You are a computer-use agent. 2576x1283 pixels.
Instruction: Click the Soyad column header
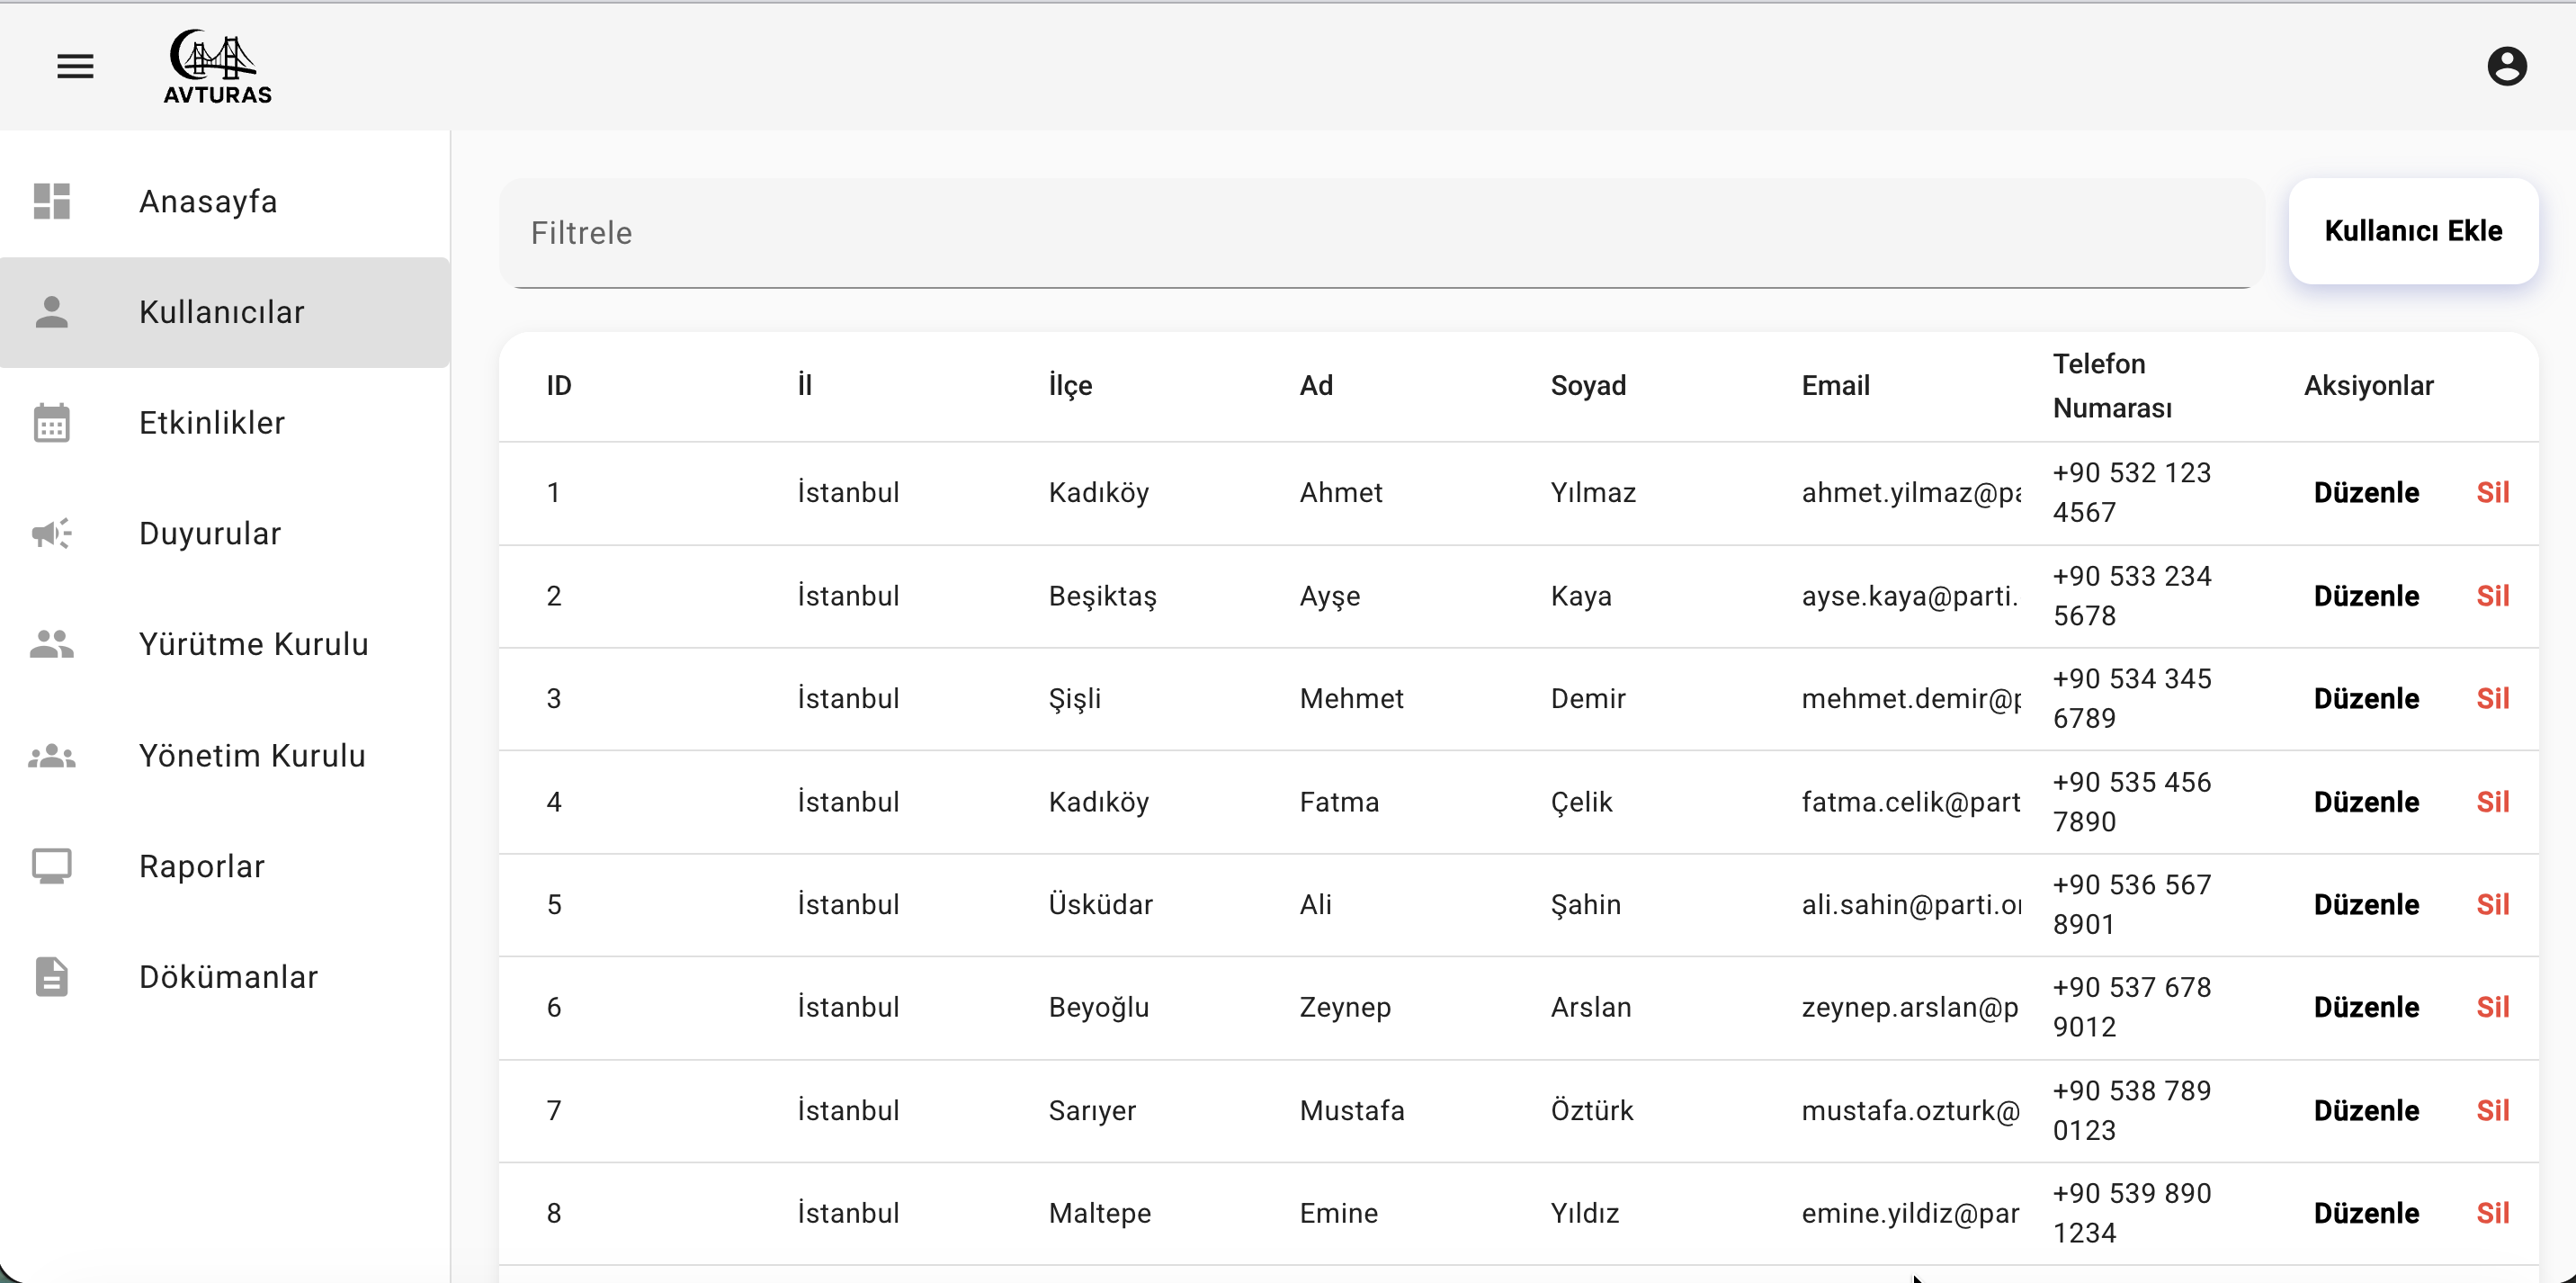1588,386
